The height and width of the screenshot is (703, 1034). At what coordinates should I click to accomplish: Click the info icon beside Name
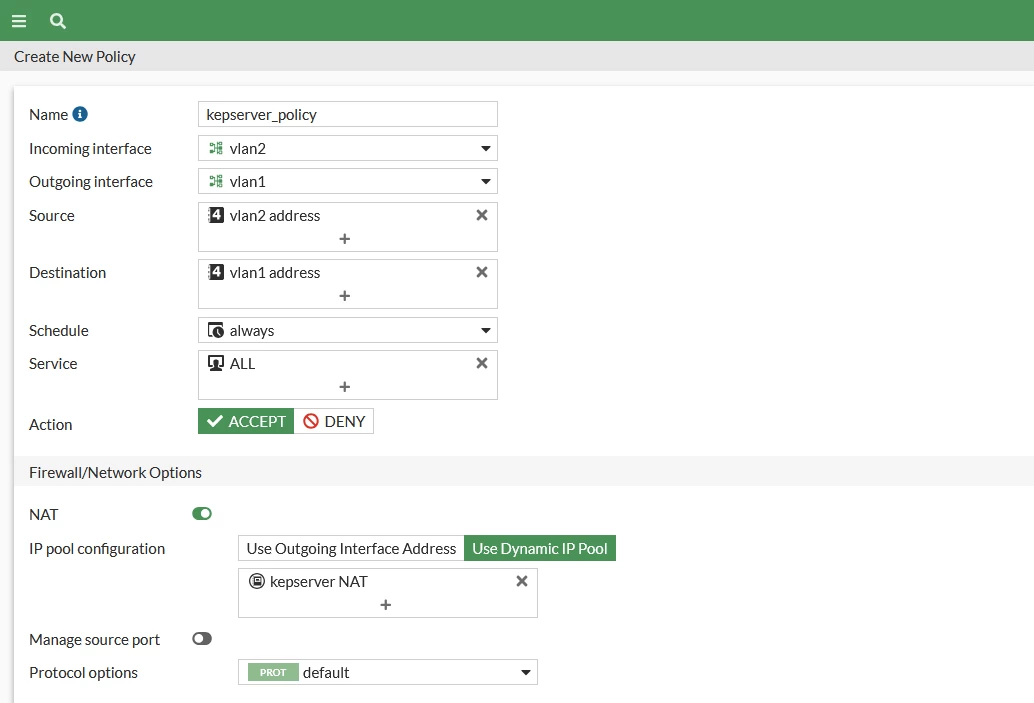[80, 114]
